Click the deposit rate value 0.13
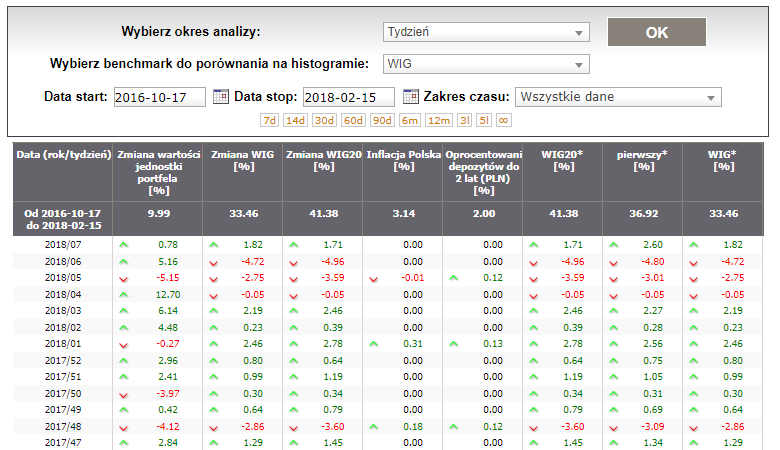The image size is (780, 450). 493,344
